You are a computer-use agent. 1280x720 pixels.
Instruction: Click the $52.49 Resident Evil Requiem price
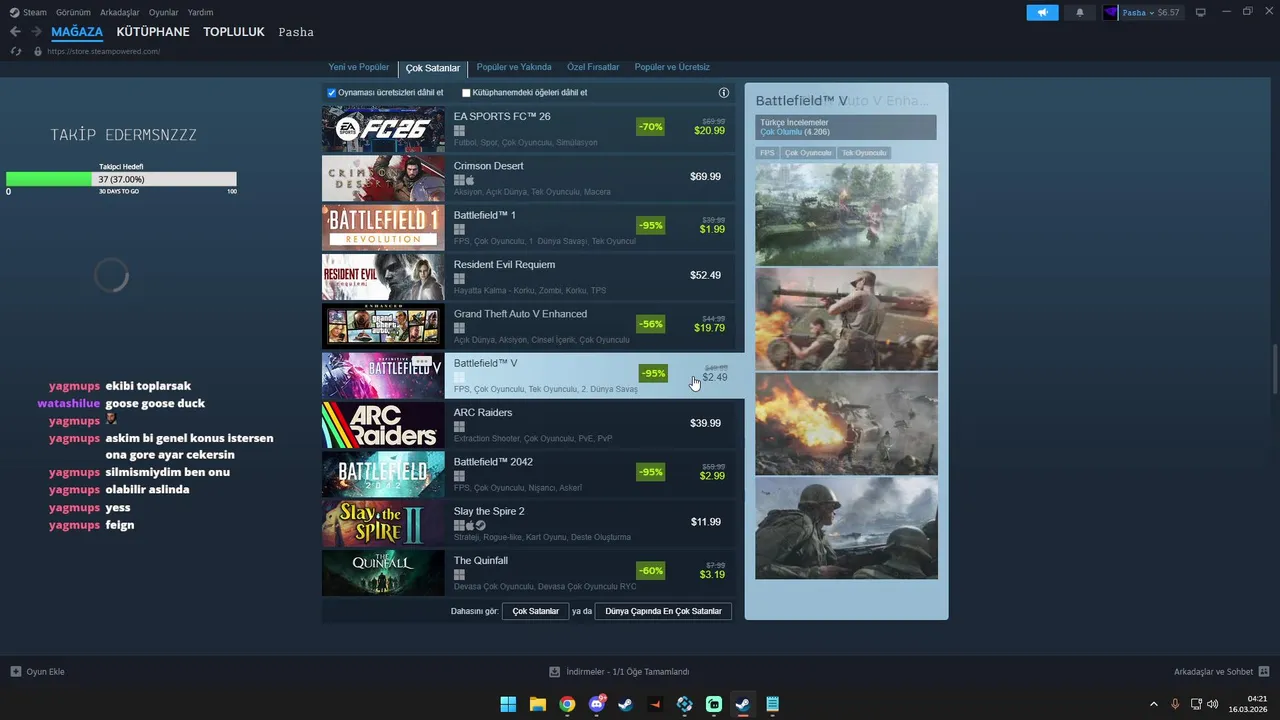[x=705, y=276]
